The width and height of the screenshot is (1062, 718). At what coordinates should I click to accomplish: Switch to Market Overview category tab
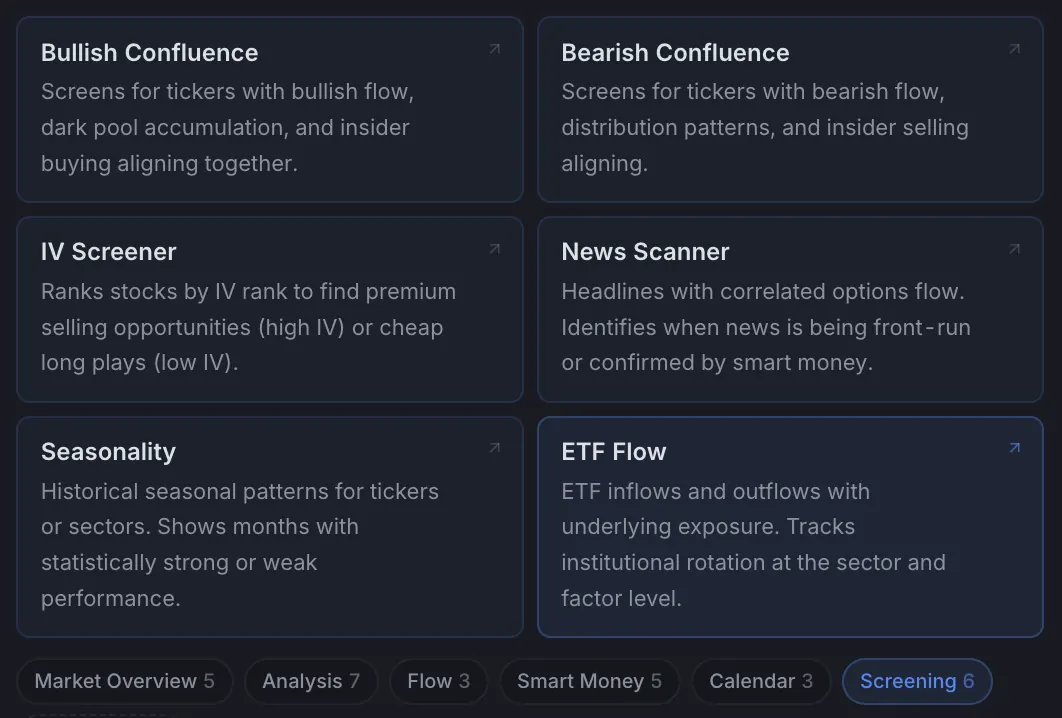click(x=125, y=681)
